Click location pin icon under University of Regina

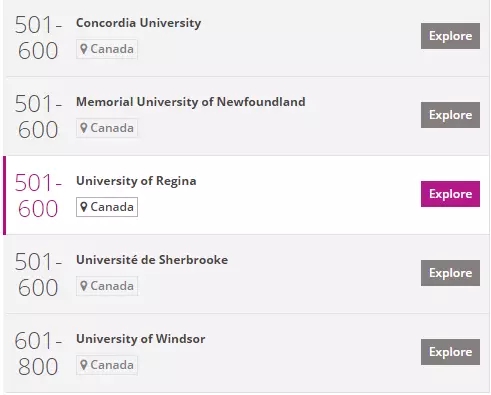pyautogui.click(x=84, y=207)
